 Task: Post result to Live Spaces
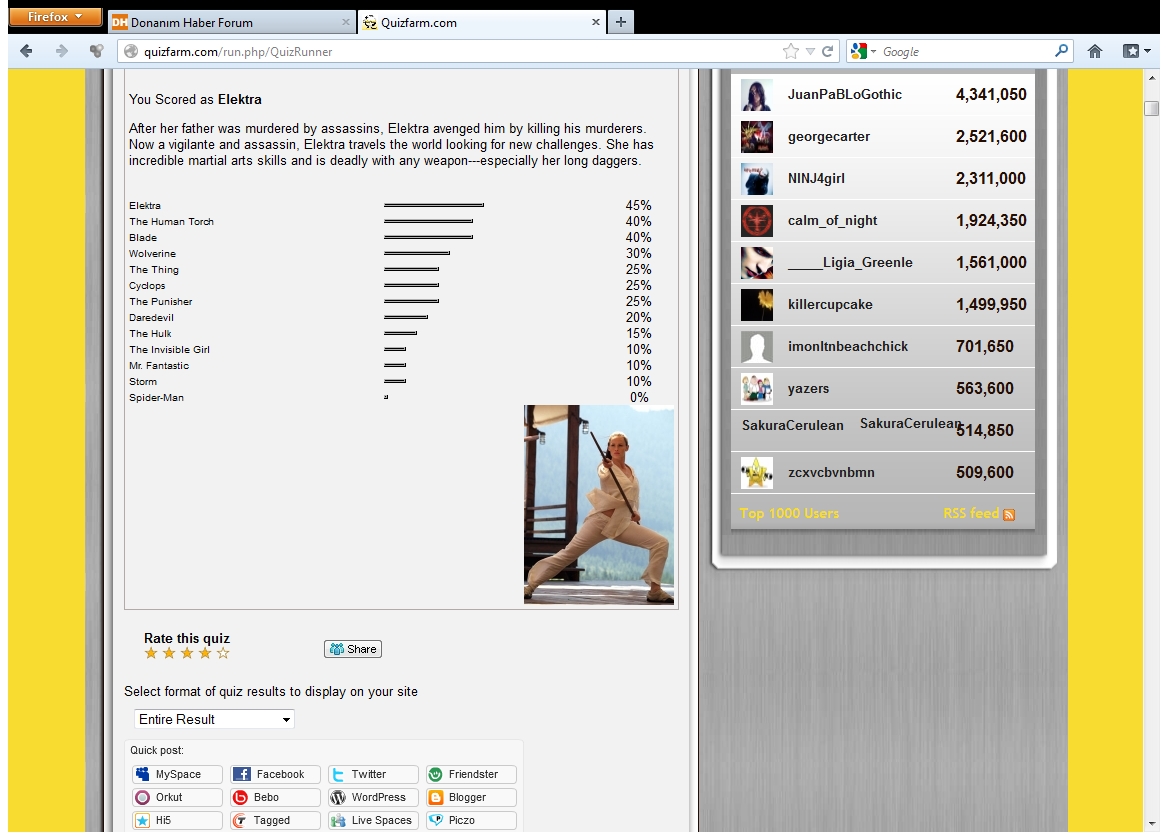click(x=373, y=821)
